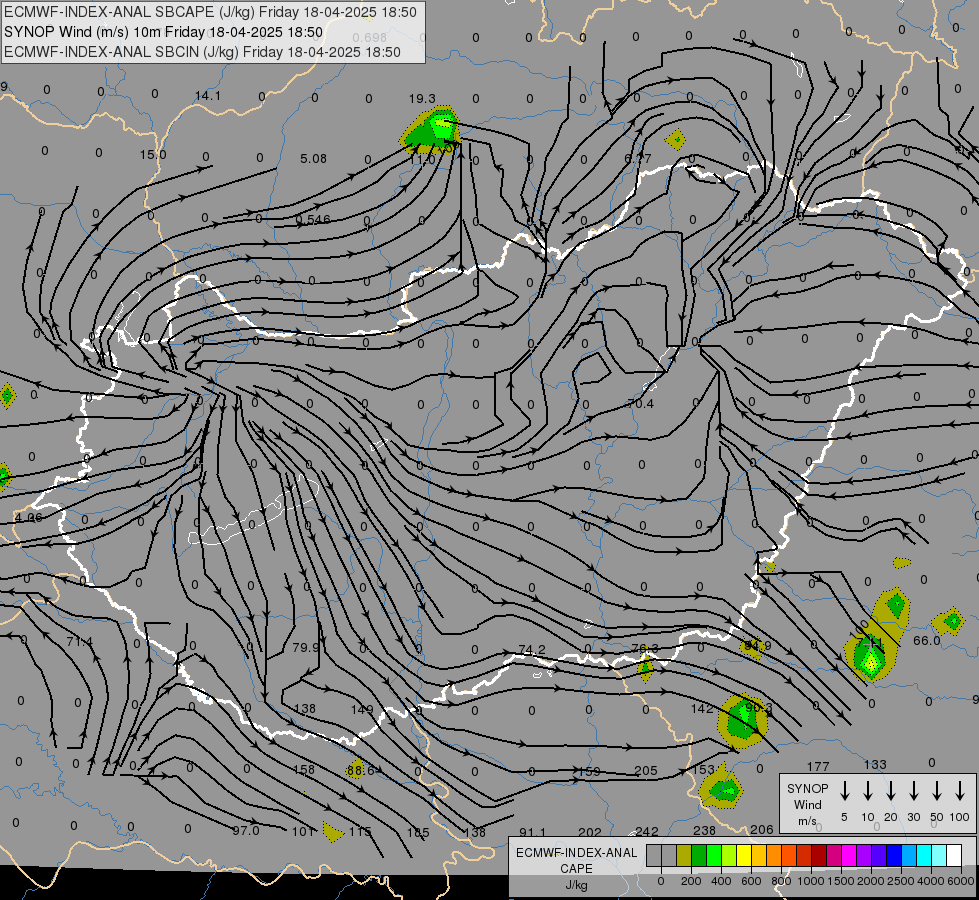
Task: Click the green CAPE patch below 19.3
Action: click(x=432, y=130)
